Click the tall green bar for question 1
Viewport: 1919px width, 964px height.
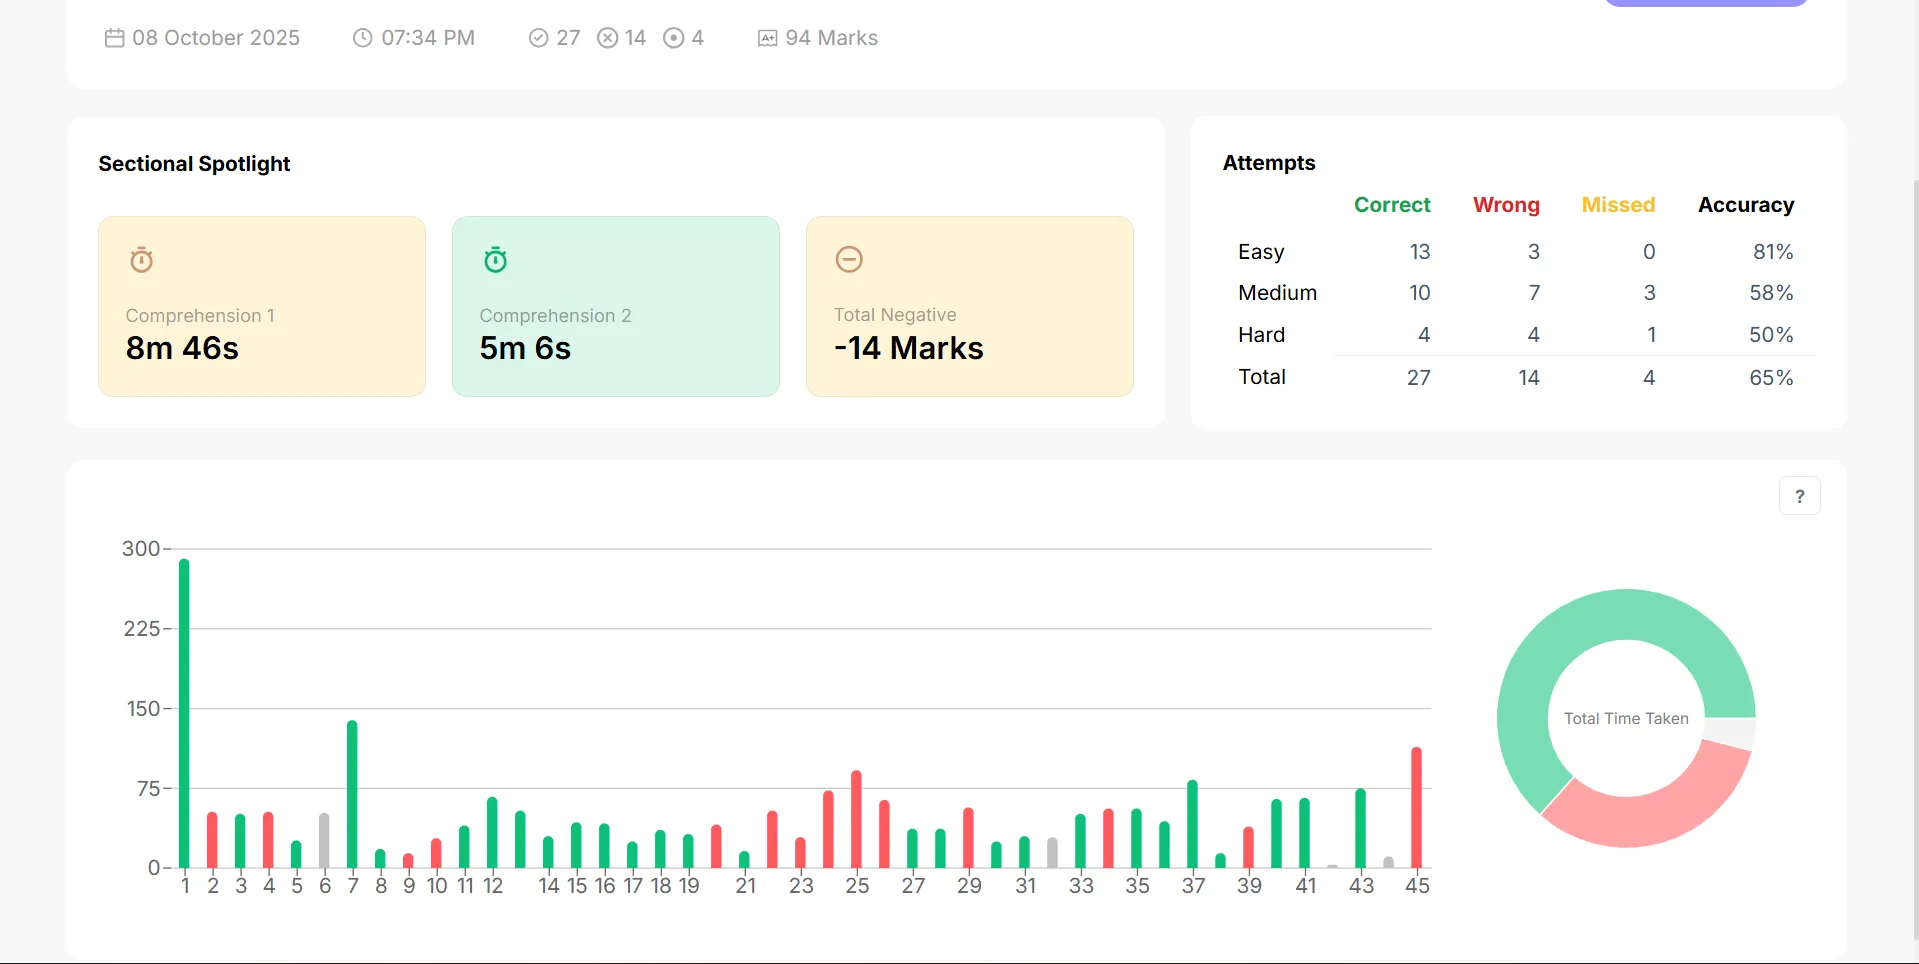pyautogui.click(x=184, y=713)
